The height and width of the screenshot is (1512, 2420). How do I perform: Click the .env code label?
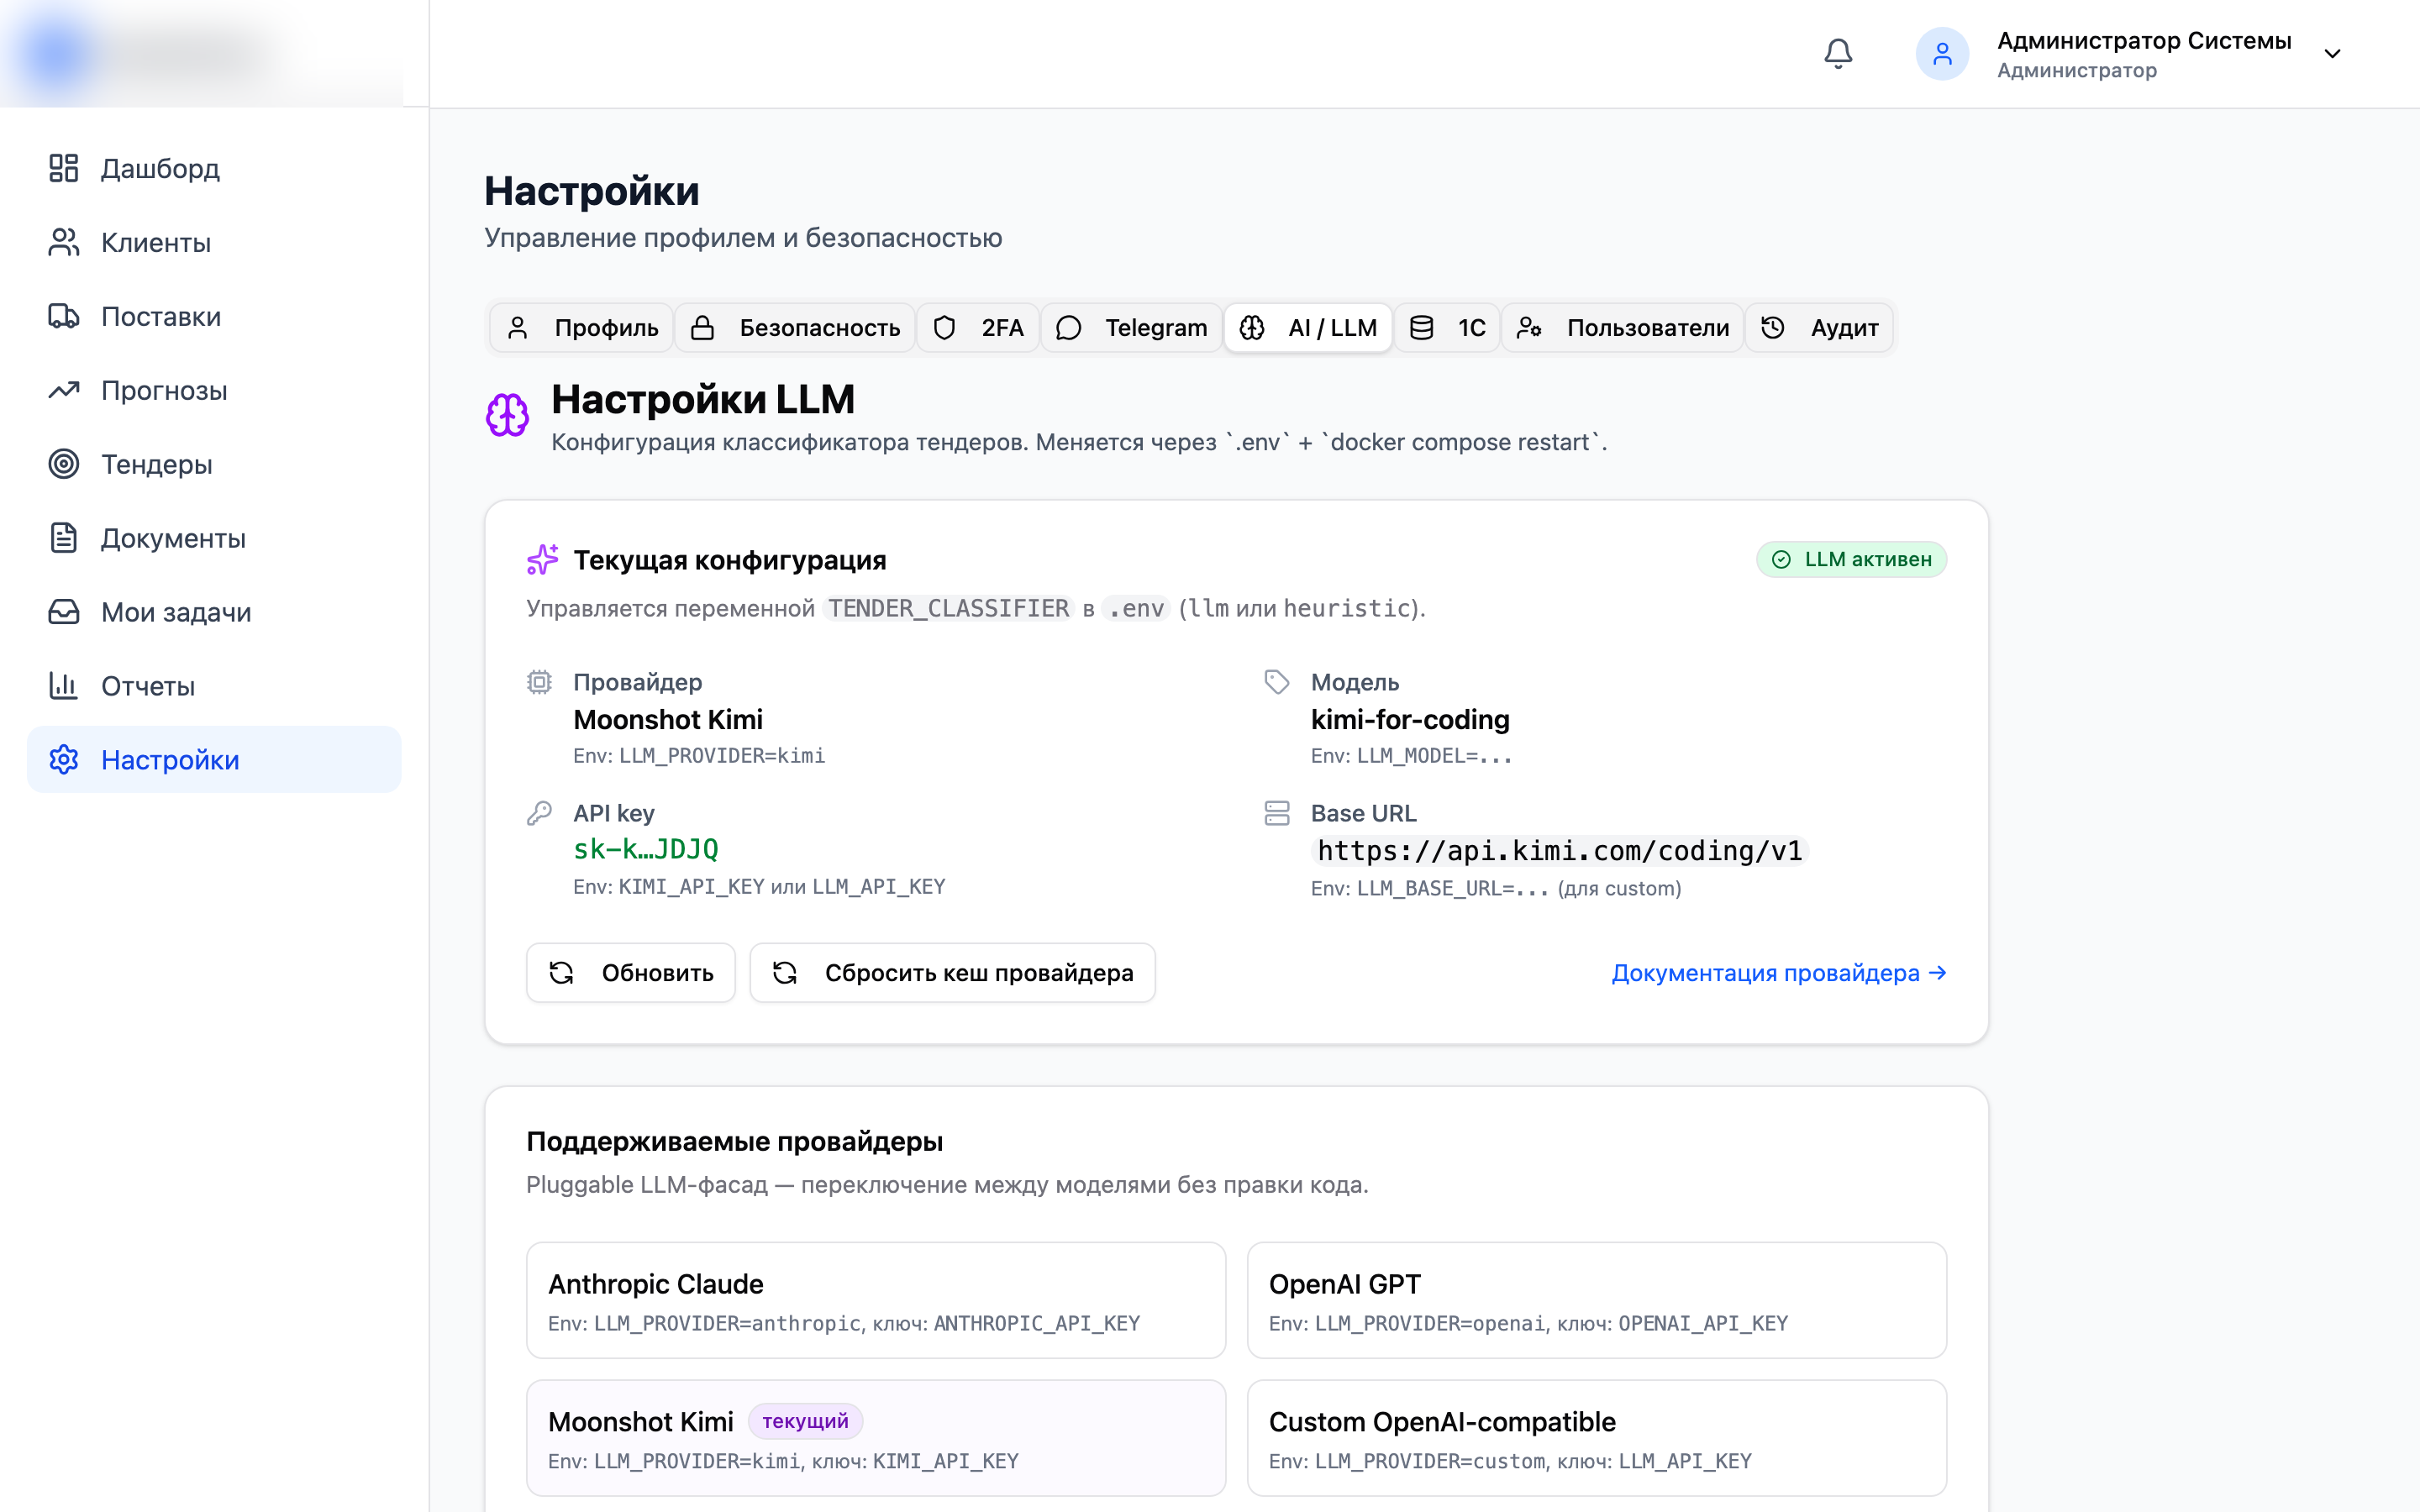coord(1136,608)
